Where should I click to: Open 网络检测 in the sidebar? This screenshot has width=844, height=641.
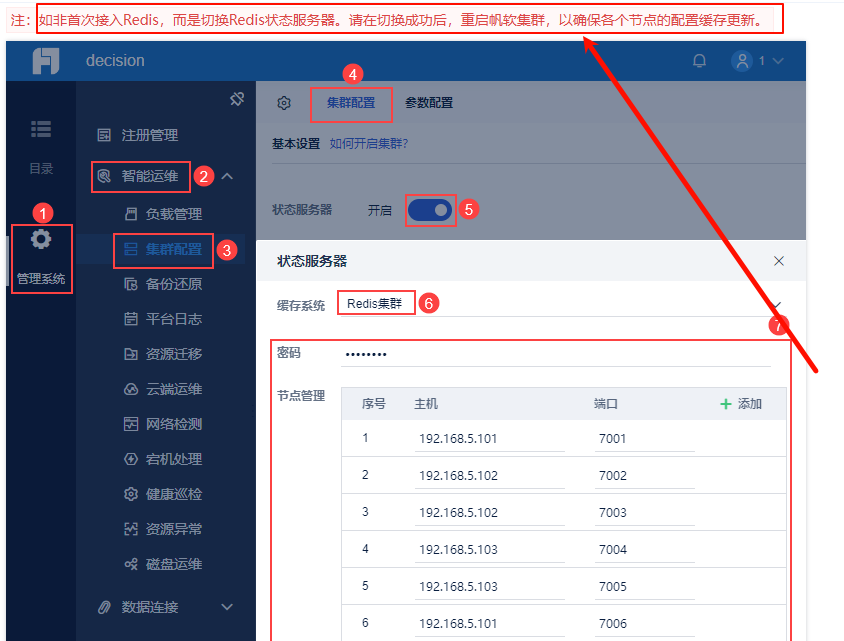[x=174, y=424]
